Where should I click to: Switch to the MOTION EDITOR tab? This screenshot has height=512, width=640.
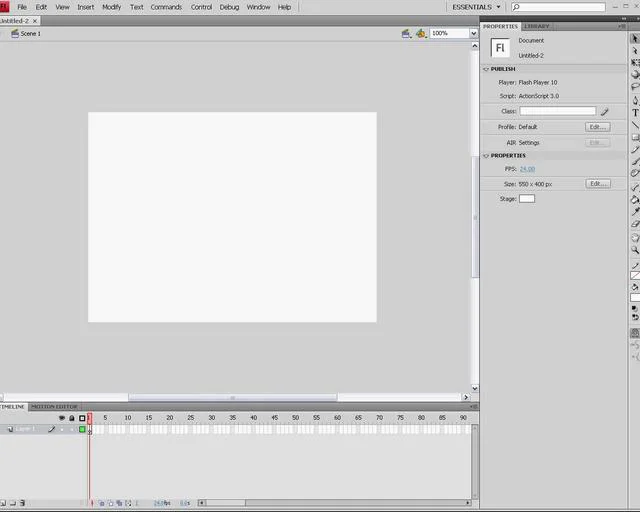pyautogui.click(x=54, y=407)
